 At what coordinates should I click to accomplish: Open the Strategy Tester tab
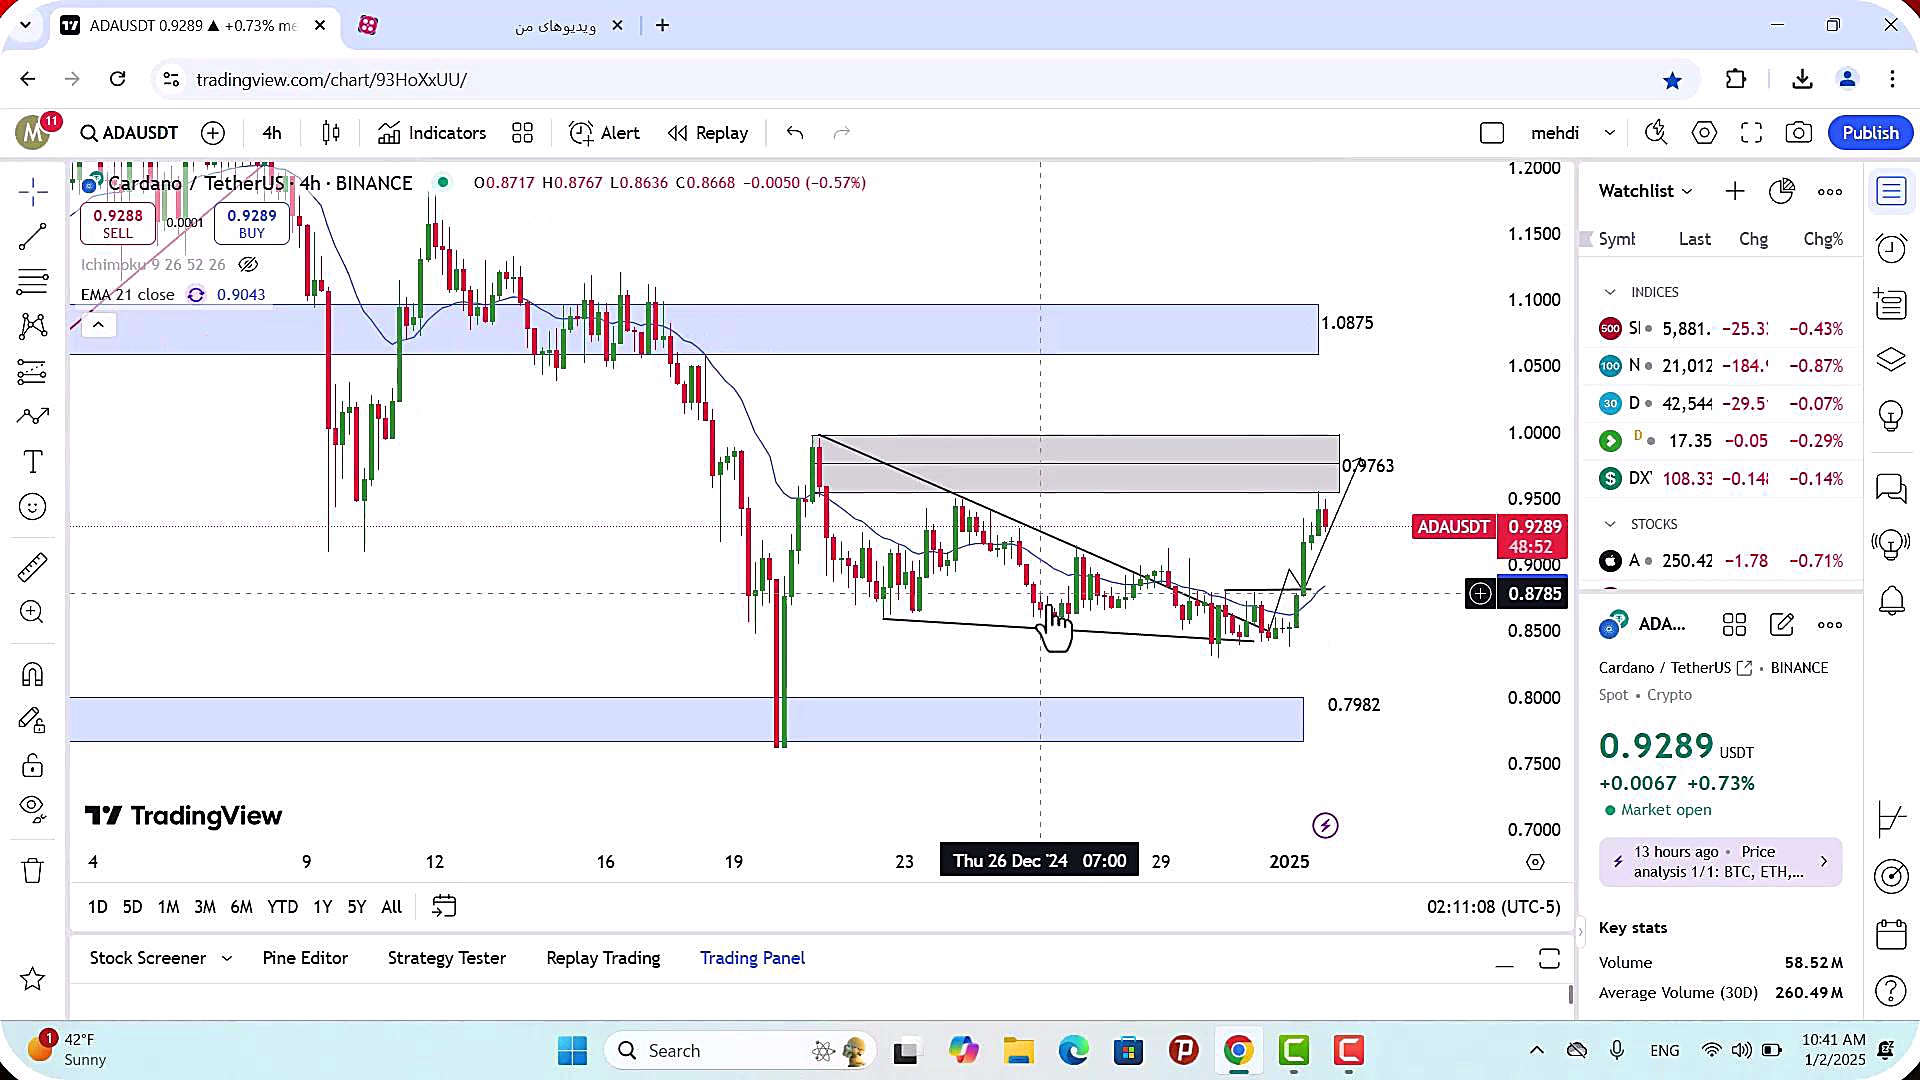click(x=447, y=958)
